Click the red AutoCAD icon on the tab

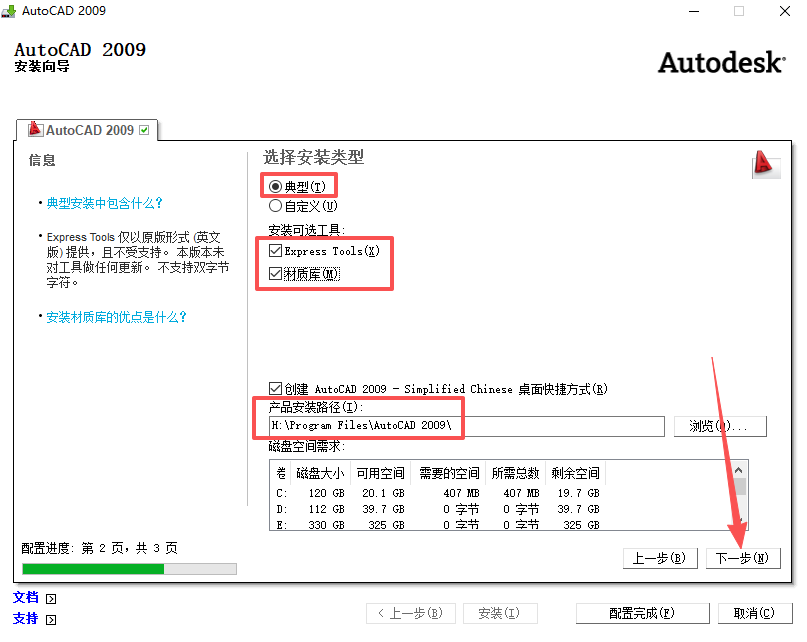[x=35, y=130]
